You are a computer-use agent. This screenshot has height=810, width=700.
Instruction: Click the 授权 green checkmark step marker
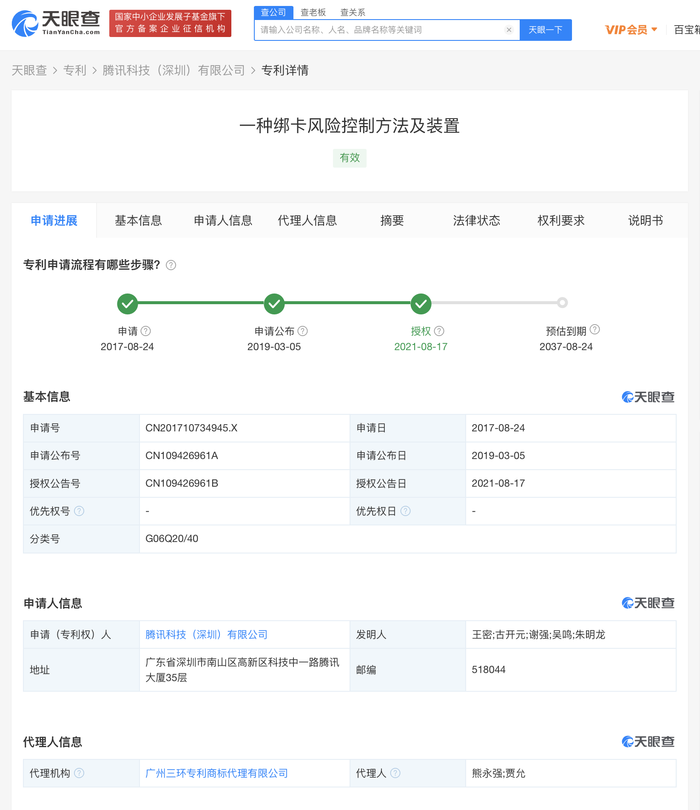tap(421, 304)
